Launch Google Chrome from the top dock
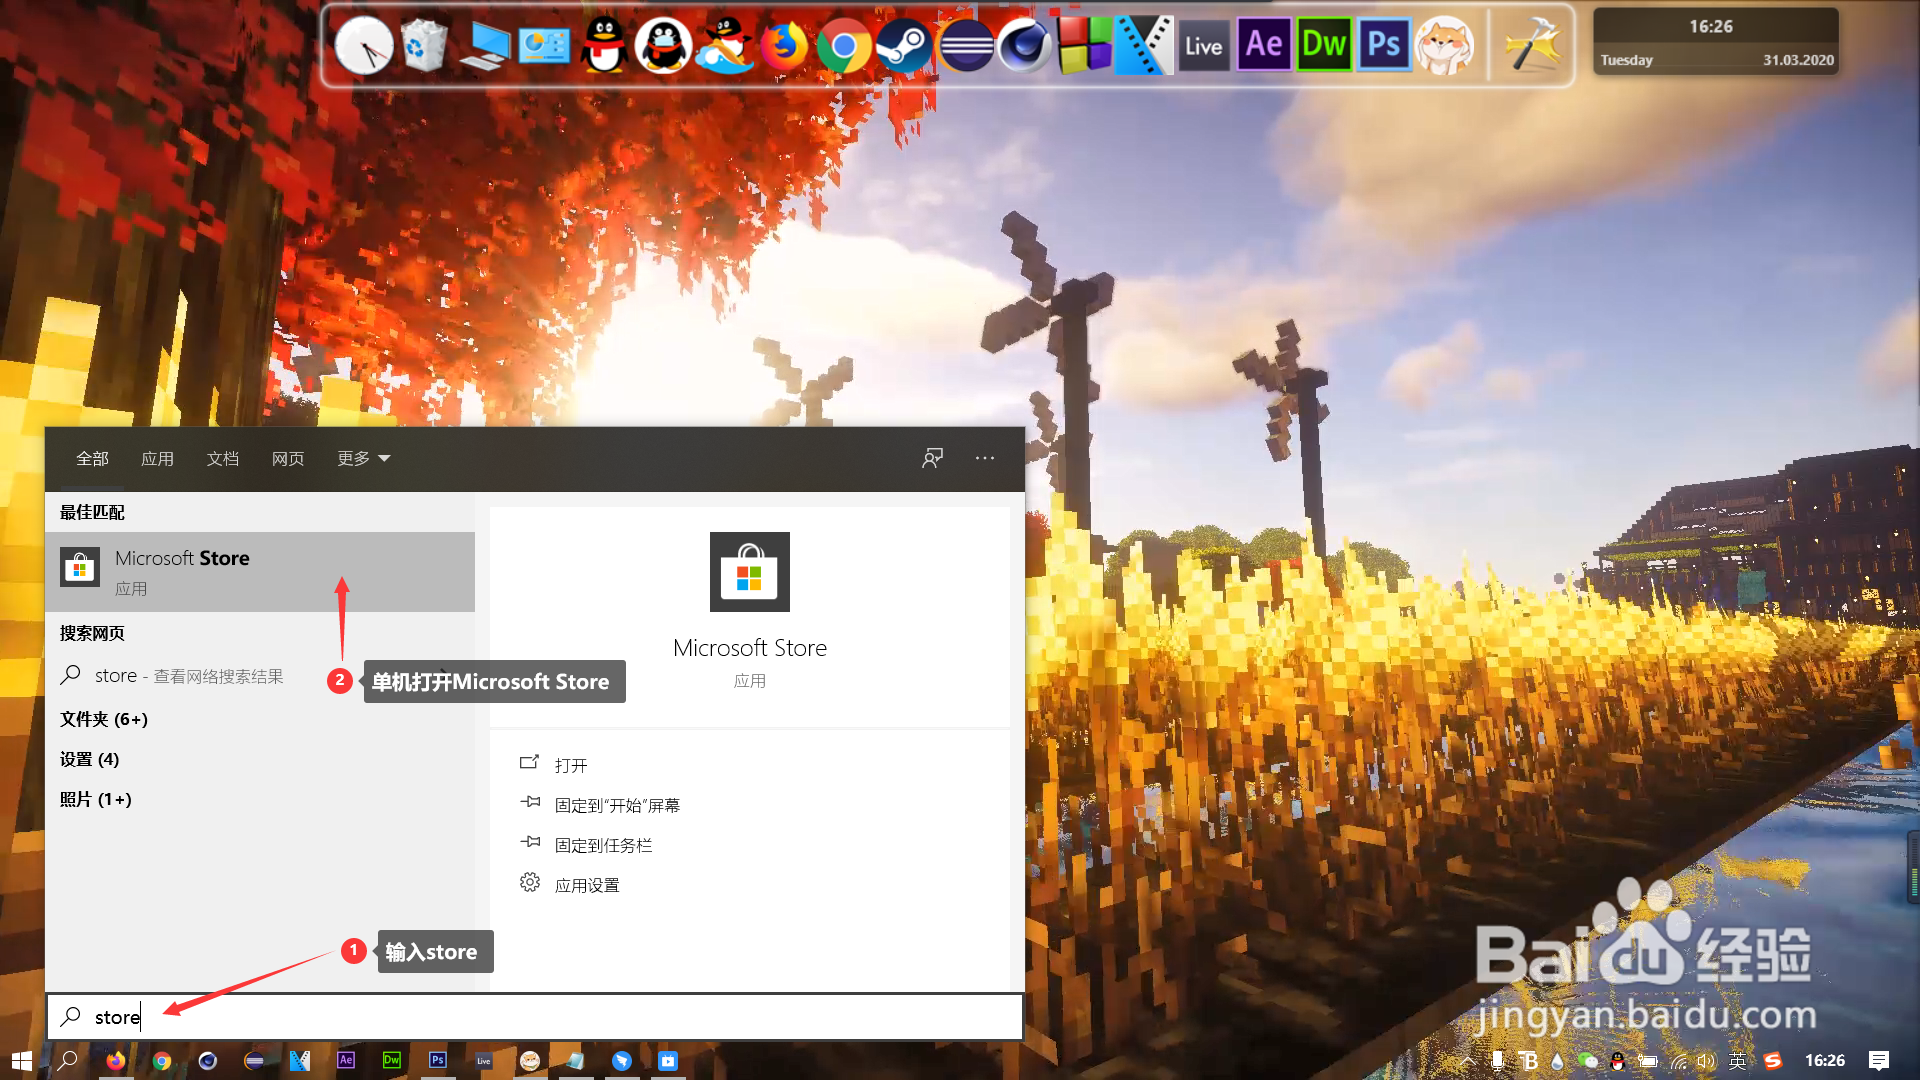The width and height of the screenshot is (1920, 1080). click(x=844, y=46)
